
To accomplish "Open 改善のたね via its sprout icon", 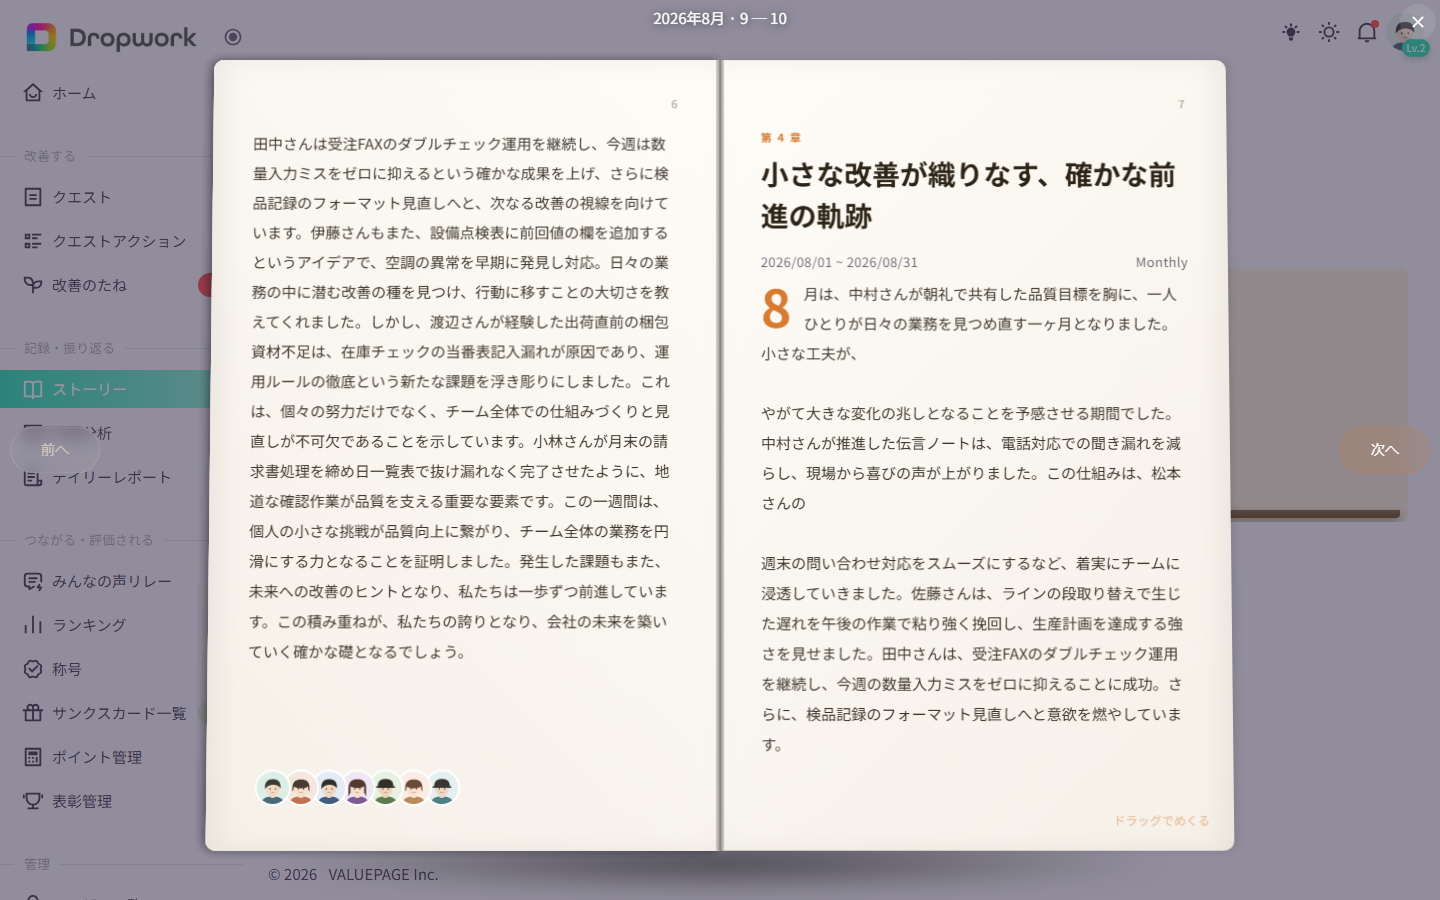I will (33, 285).
